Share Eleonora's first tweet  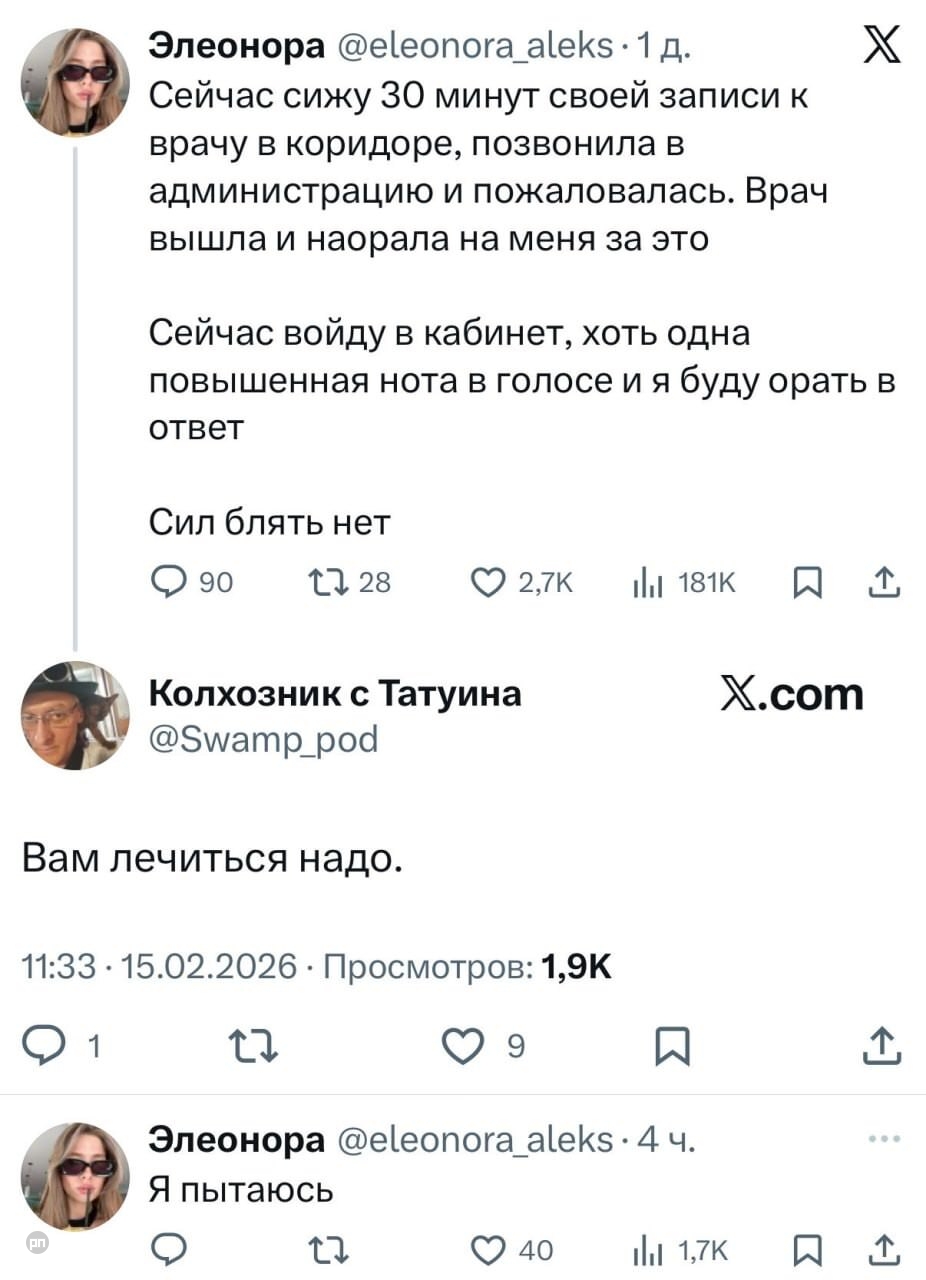(x=884, y=582)
